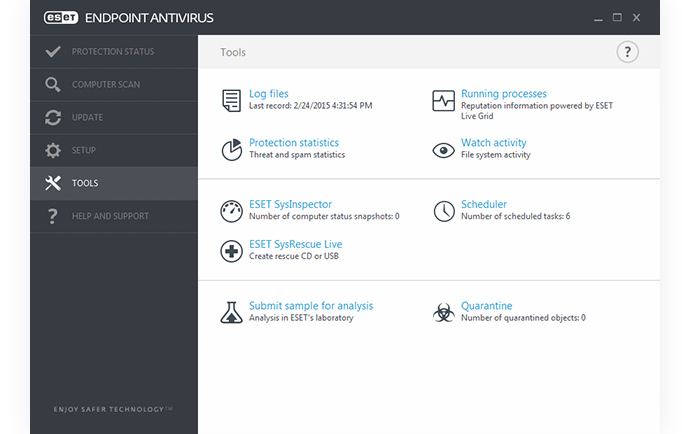Click 'Create rescue CD or USB' text
This screenshot has width=690, height=434.
[294, 256]
